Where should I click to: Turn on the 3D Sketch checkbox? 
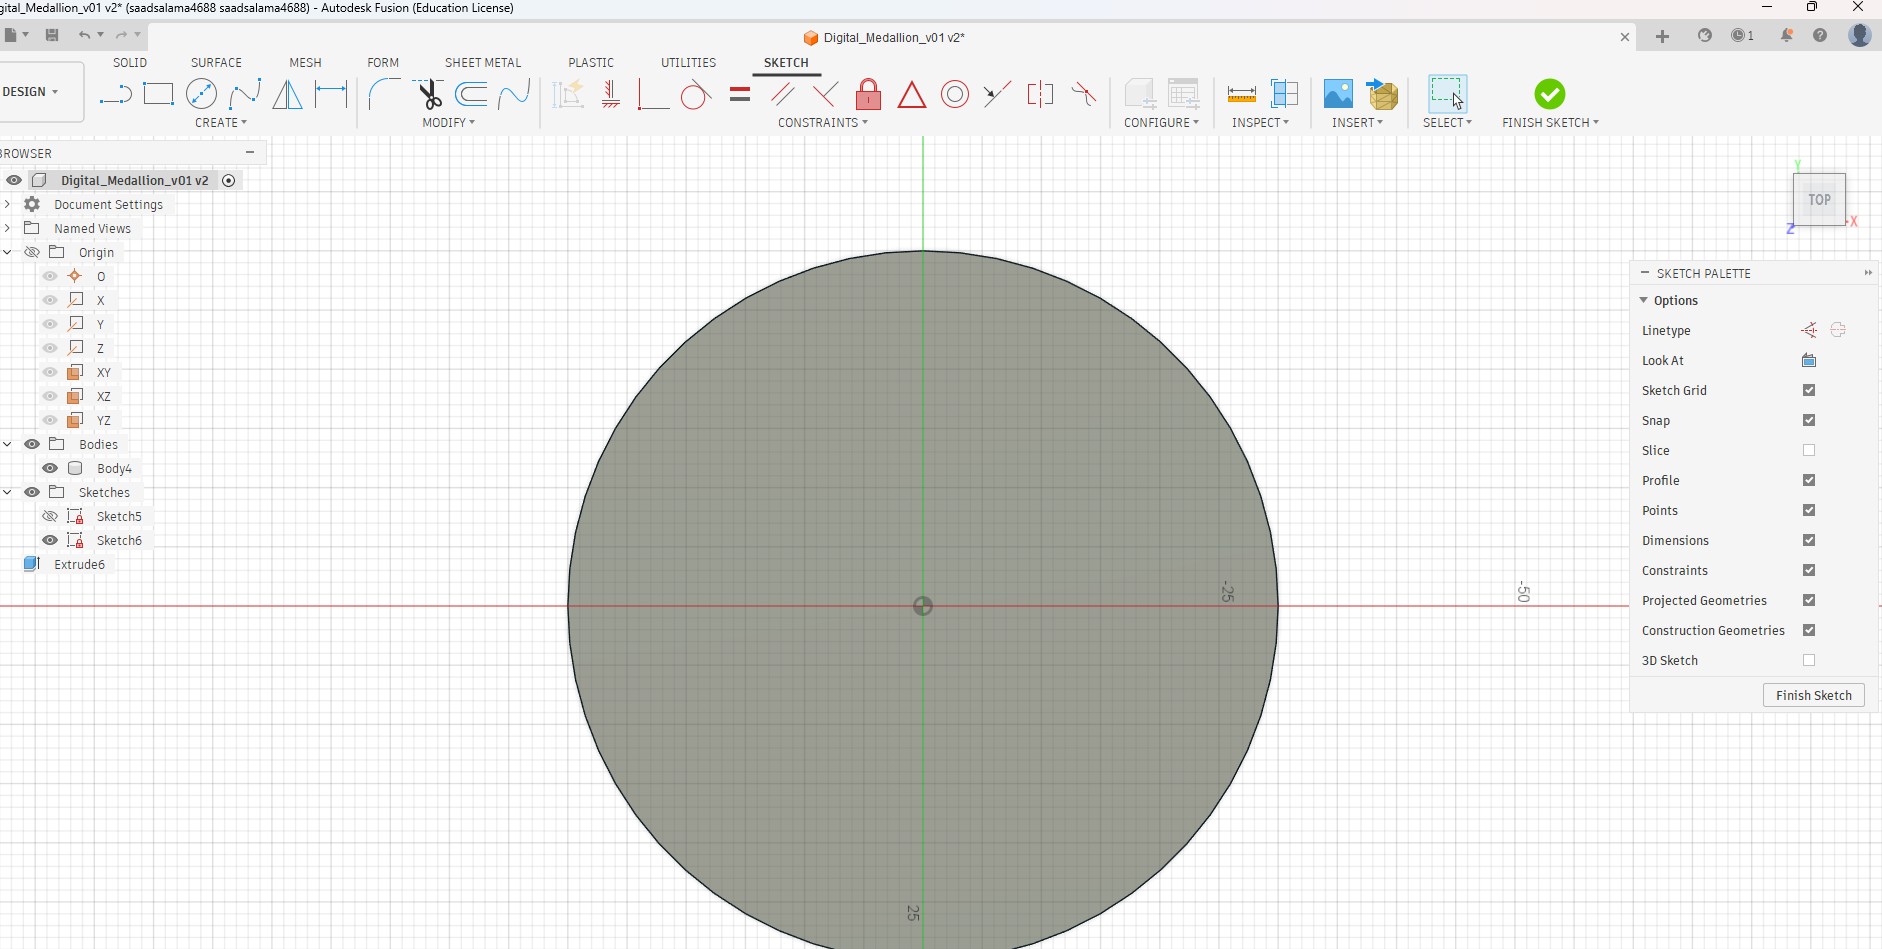click(x=1809, y=660)
